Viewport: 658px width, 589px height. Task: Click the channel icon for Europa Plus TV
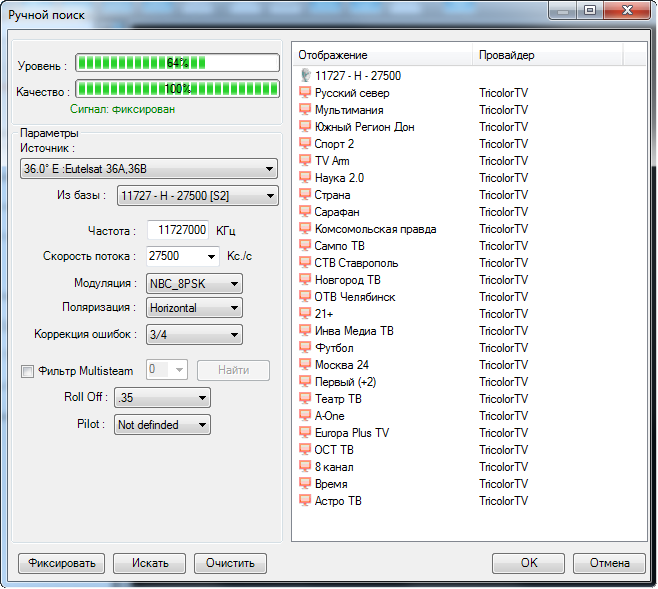coord(306,433)
